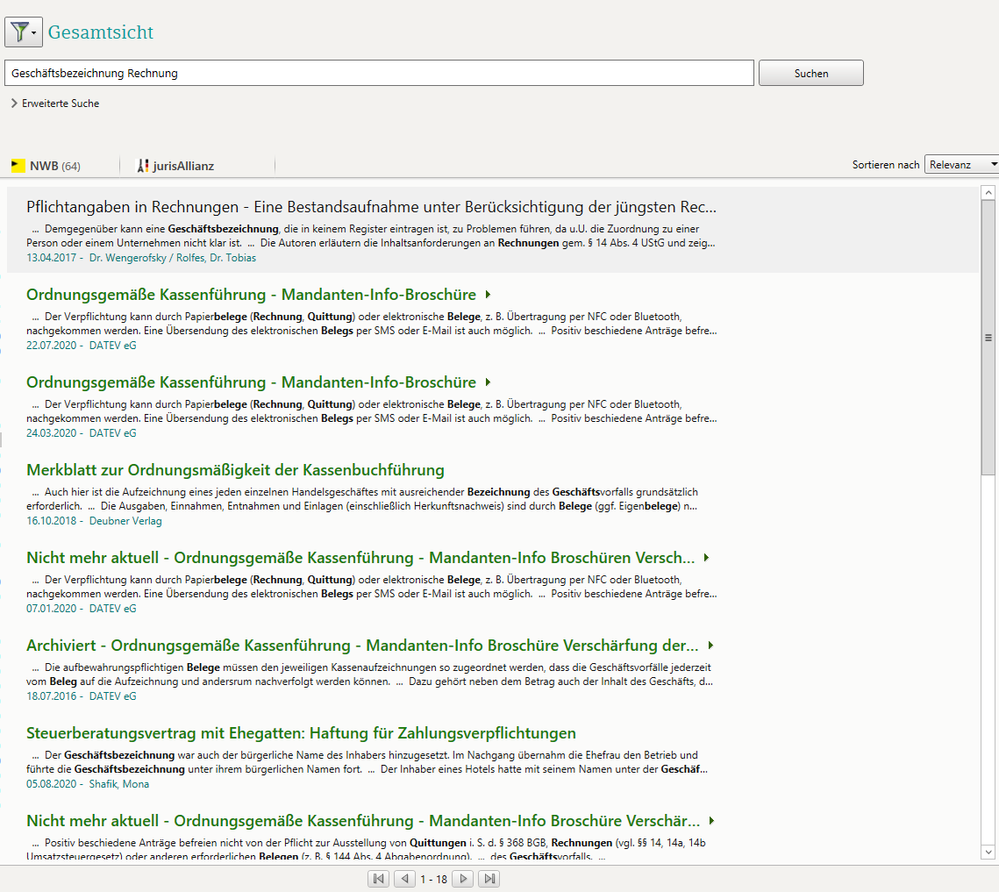Open the filter funnel icon menu

point(22,33)
